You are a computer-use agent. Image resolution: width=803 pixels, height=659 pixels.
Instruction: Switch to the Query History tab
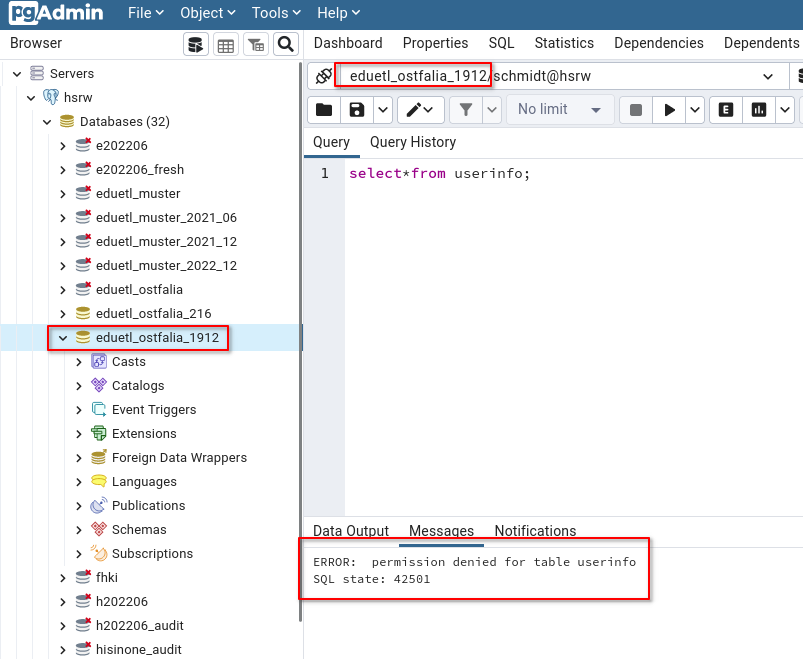coord(413,142)
